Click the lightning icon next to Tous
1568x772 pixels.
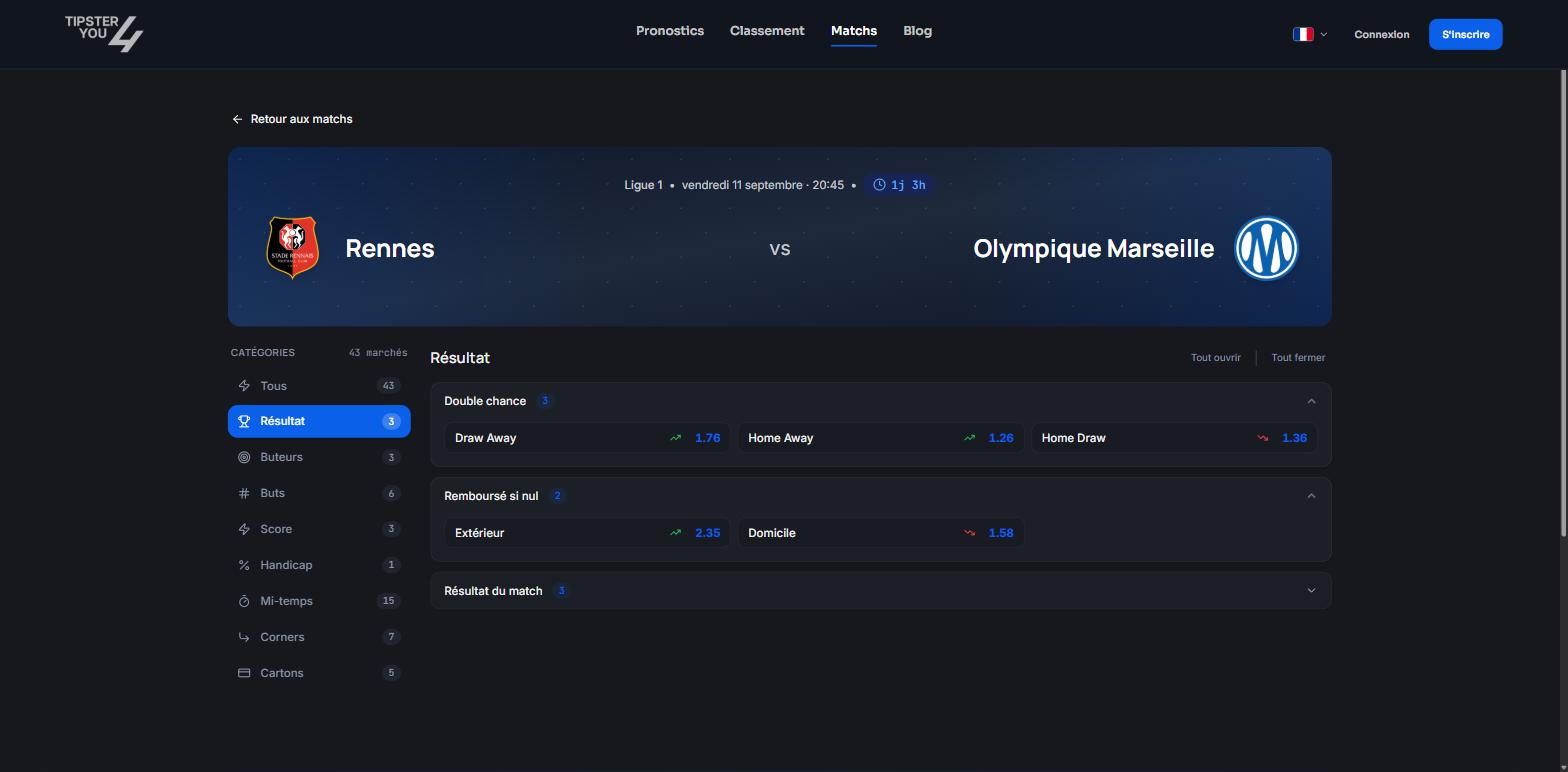[244, 386]
